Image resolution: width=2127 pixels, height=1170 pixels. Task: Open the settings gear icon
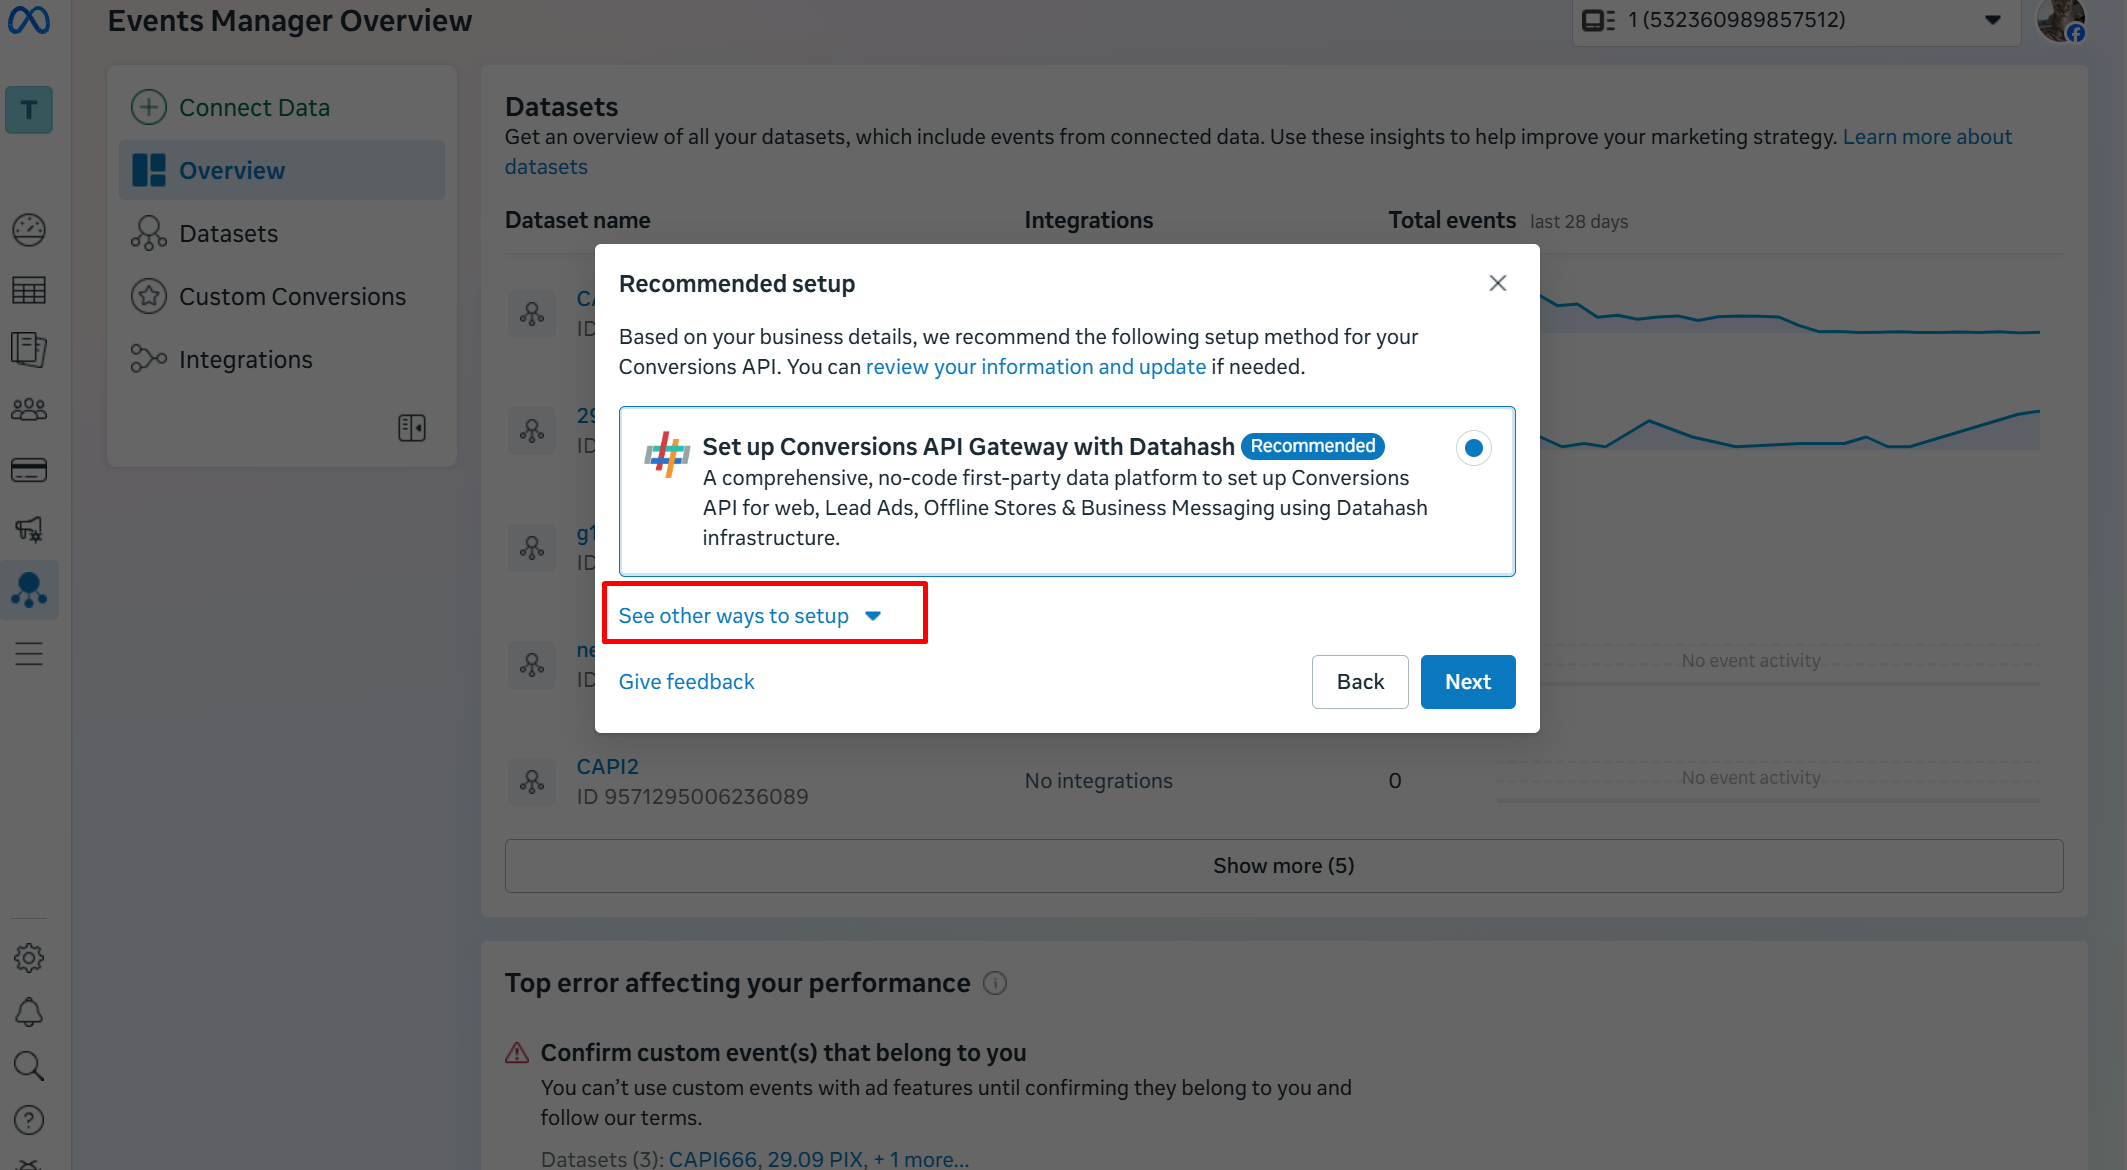click(x=29, y=958)
